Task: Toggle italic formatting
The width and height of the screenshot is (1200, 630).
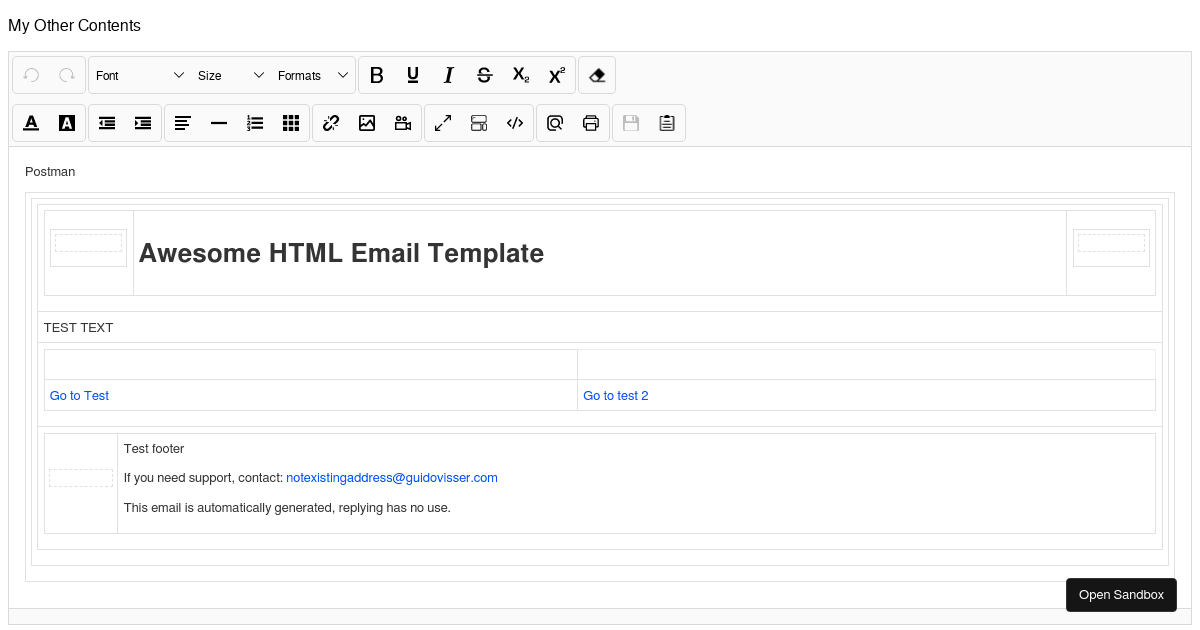Action: pyautogui.click(x=448, y=75)
